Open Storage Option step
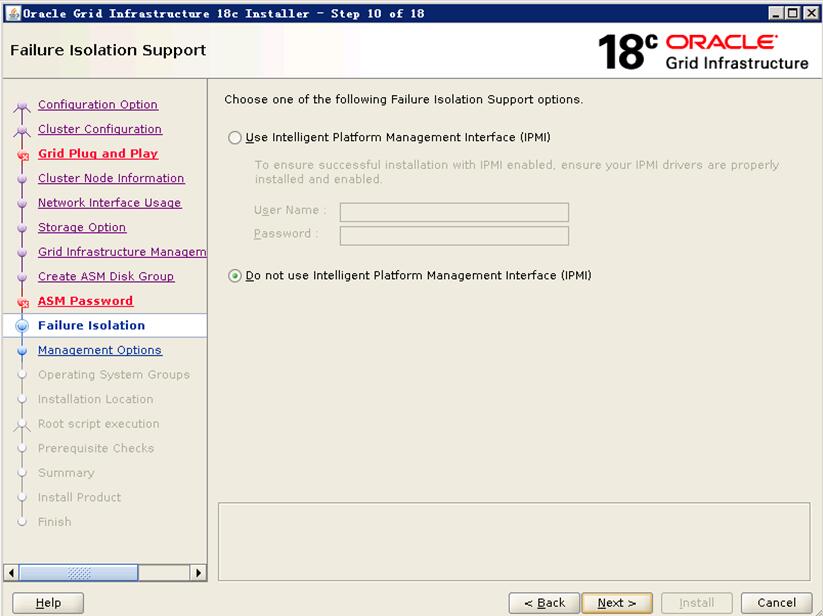The height and width of the screenshot is (616, 823). coord(82,227)
